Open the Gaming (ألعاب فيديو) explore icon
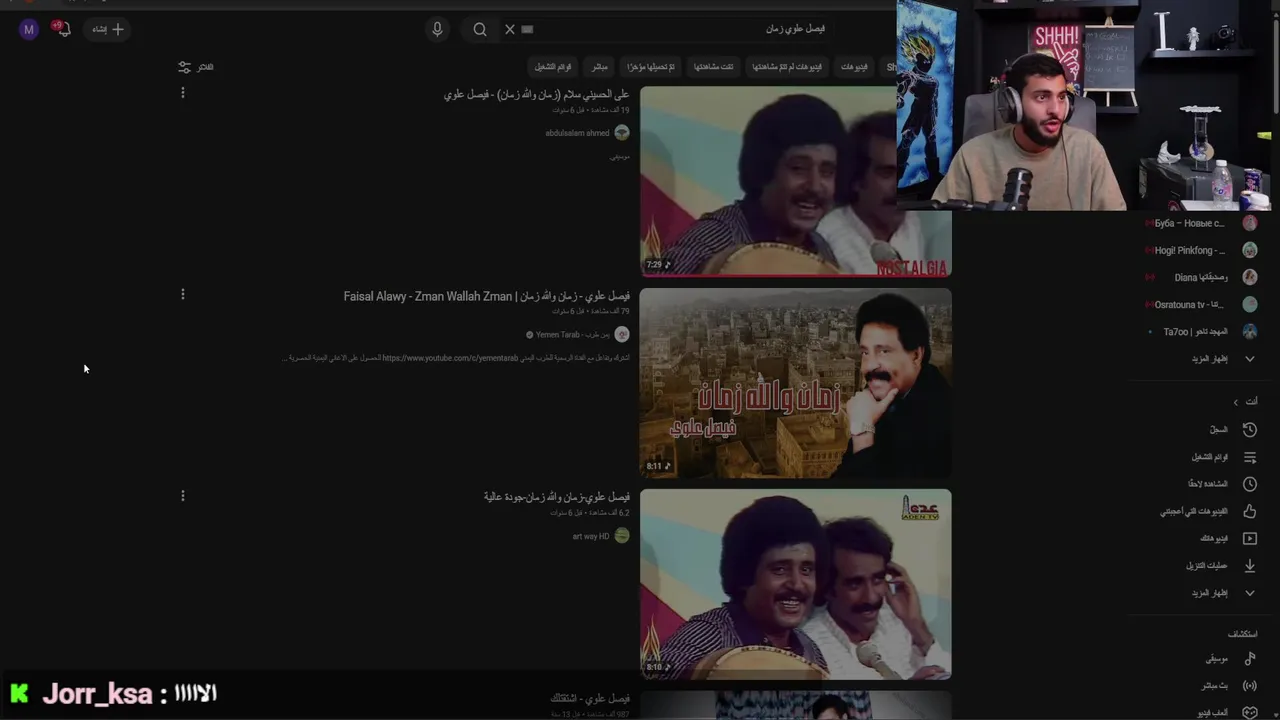1280x720 pixels. tap(1249, 713)
